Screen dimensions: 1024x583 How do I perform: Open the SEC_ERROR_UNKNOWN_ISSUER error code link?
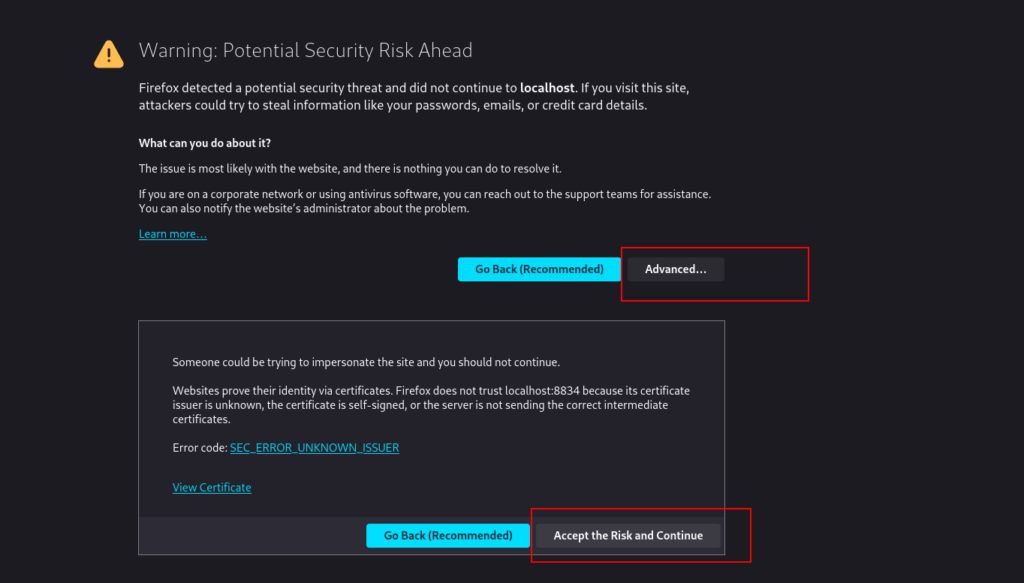click(314, 447)
